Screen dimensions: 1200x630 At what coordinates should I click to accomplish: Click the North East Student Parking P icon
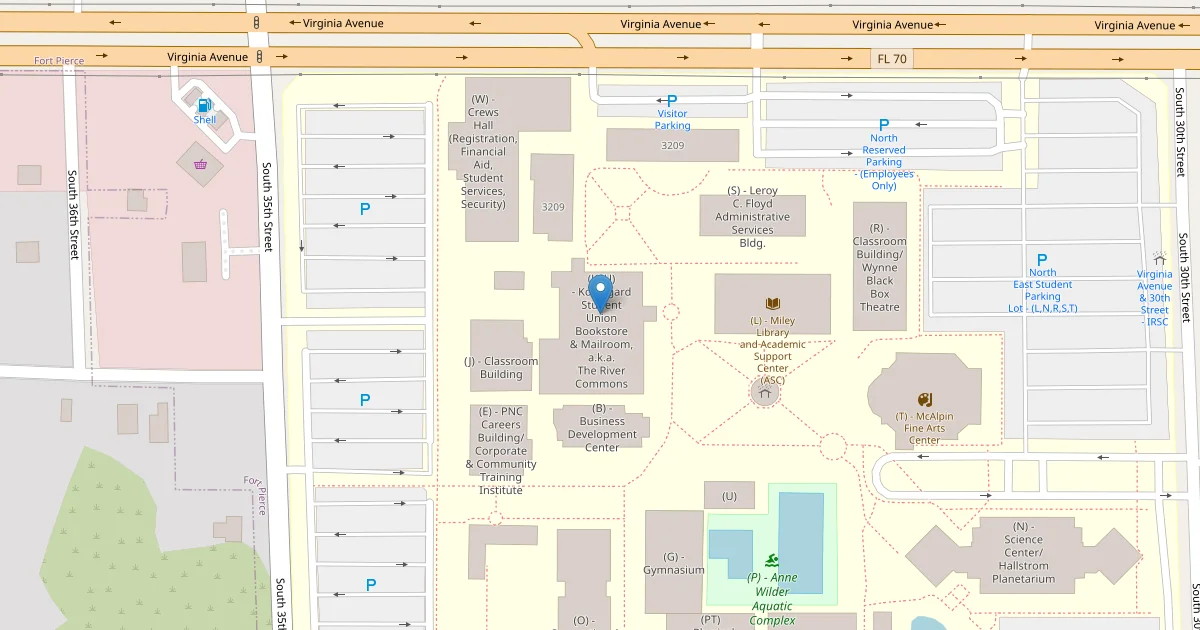(x=1042, y=259)
